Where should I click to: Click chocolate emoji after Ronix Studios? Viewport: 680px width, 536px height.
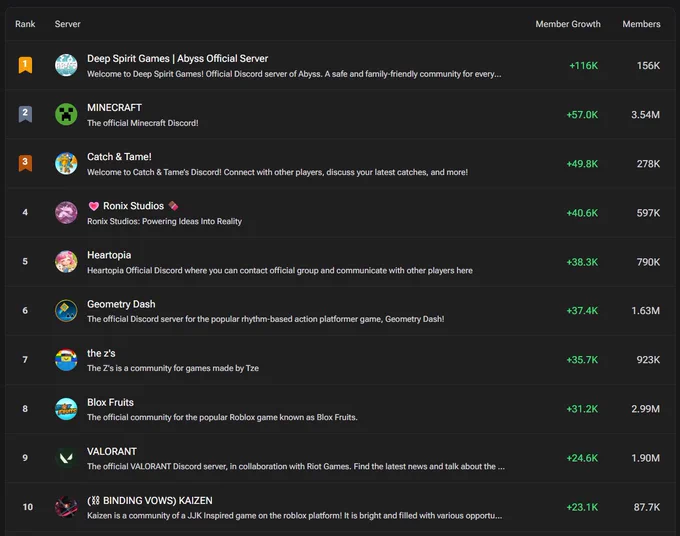173,206
